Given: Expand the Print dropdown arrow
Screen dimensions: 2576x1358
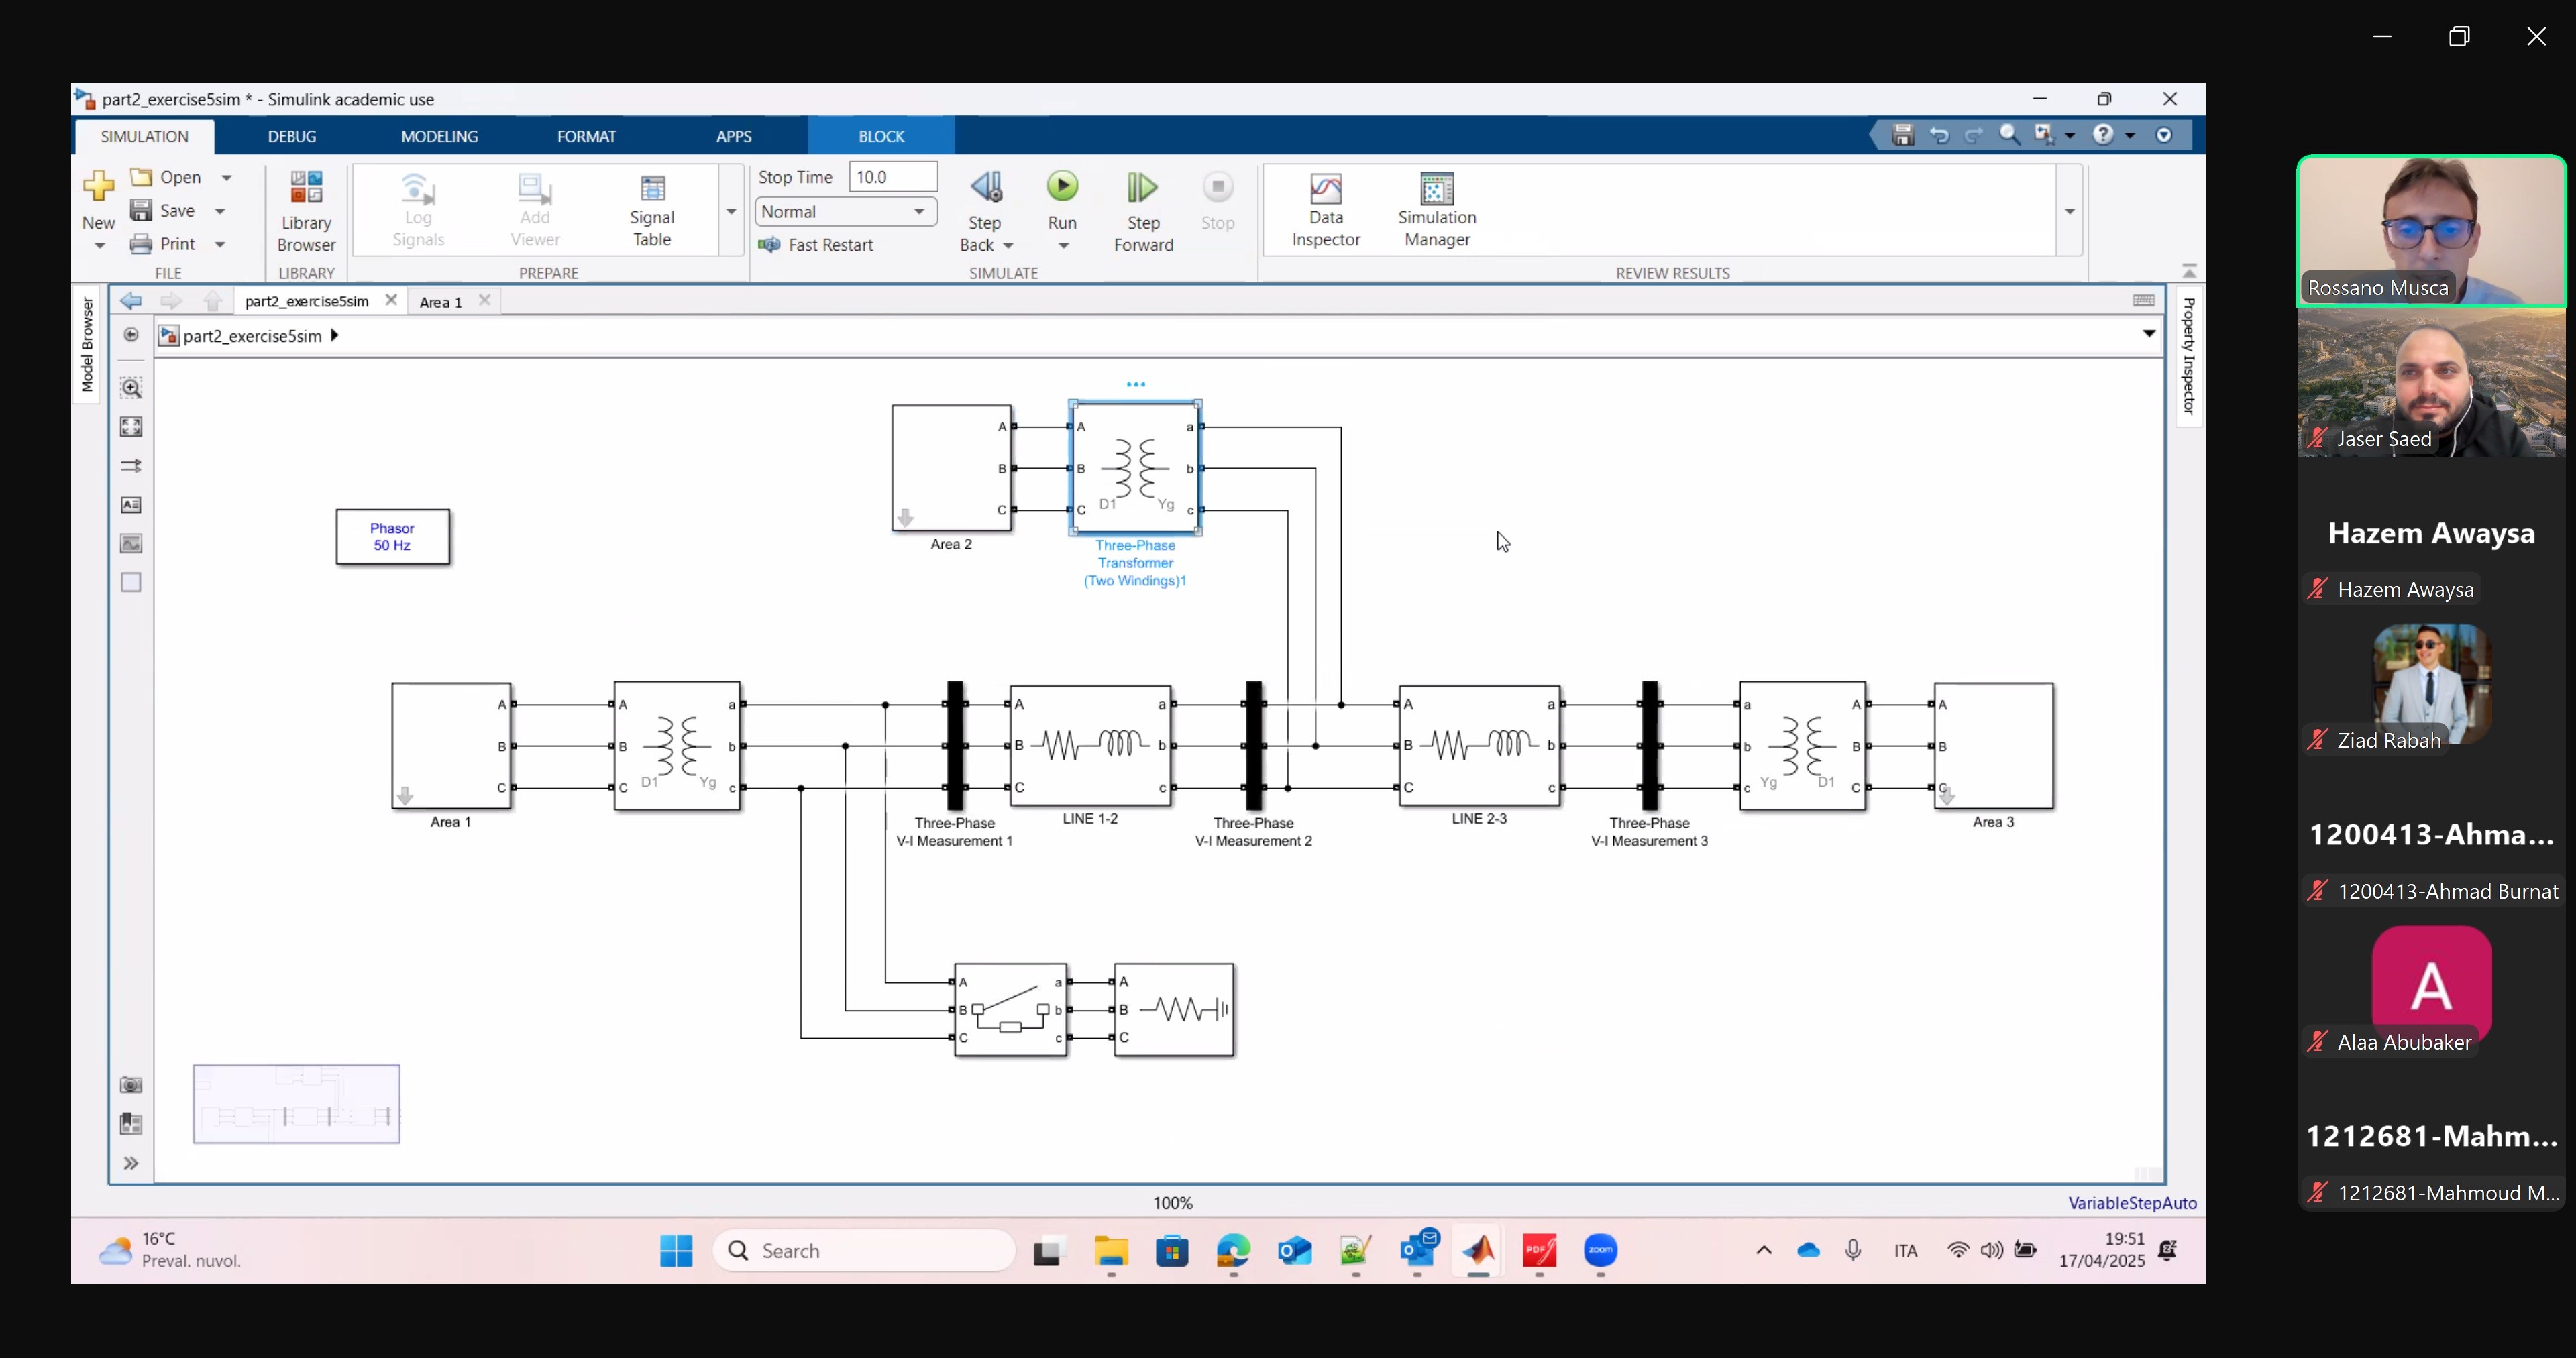Looking at the screenshot, I should (221, 244).
